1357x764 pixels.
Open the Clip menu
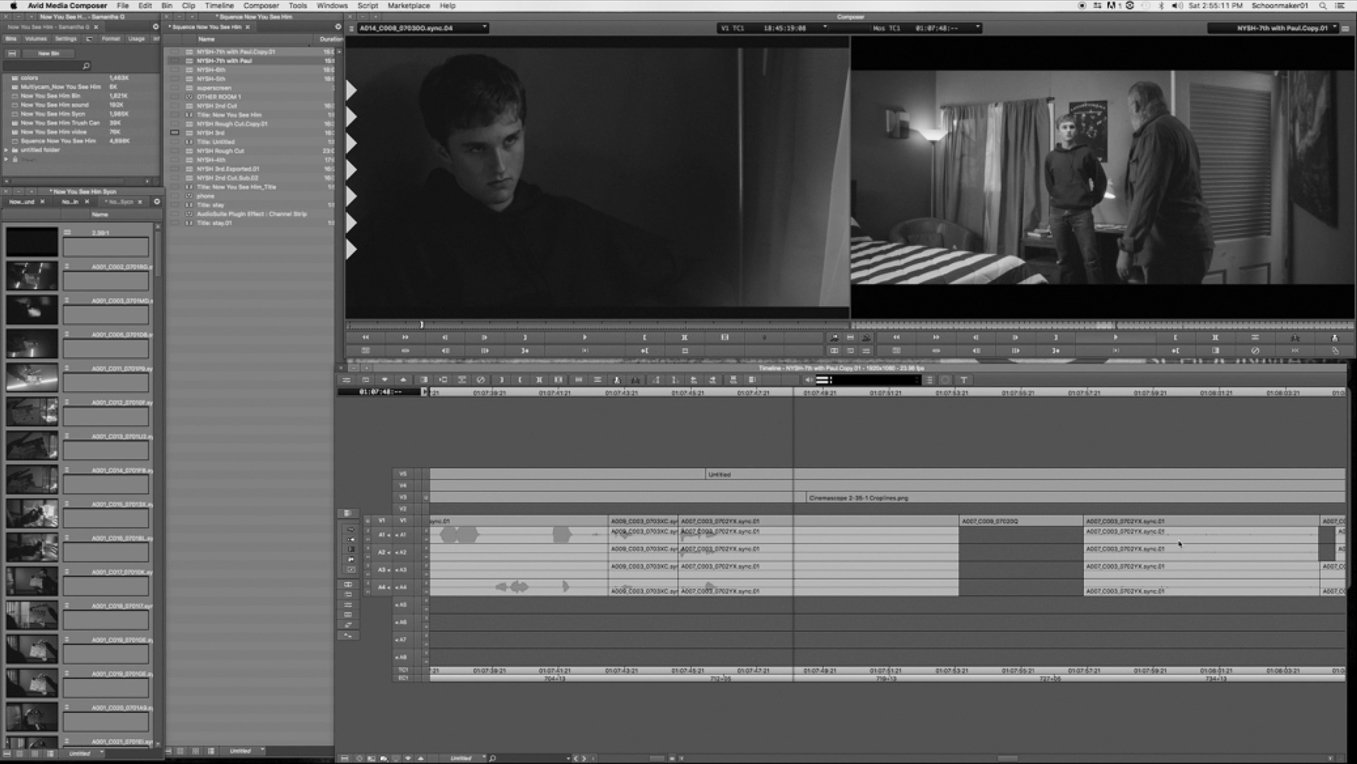point(188,6)
